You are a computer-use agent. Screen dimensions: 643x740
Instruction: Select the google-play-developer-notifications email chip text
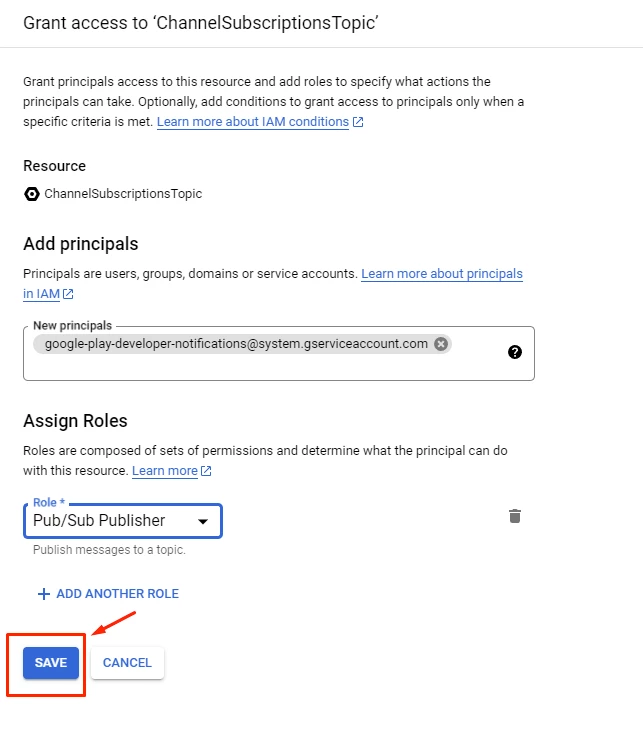click(x=236, y=344)
